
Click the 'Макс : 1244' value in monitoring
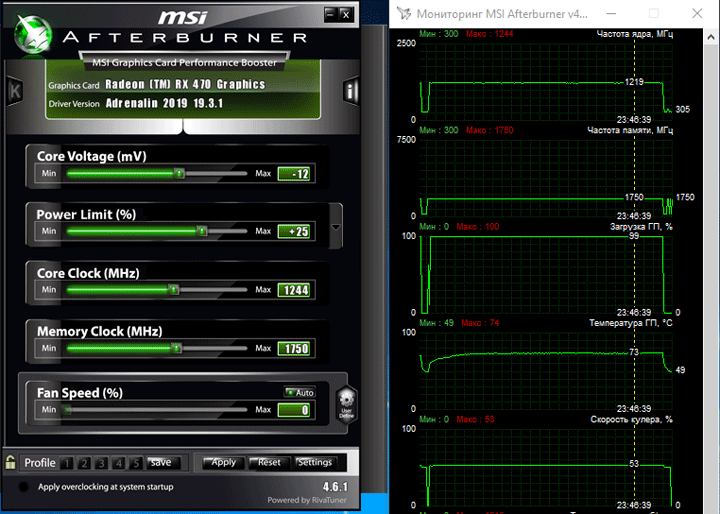[x=489, y=34]
